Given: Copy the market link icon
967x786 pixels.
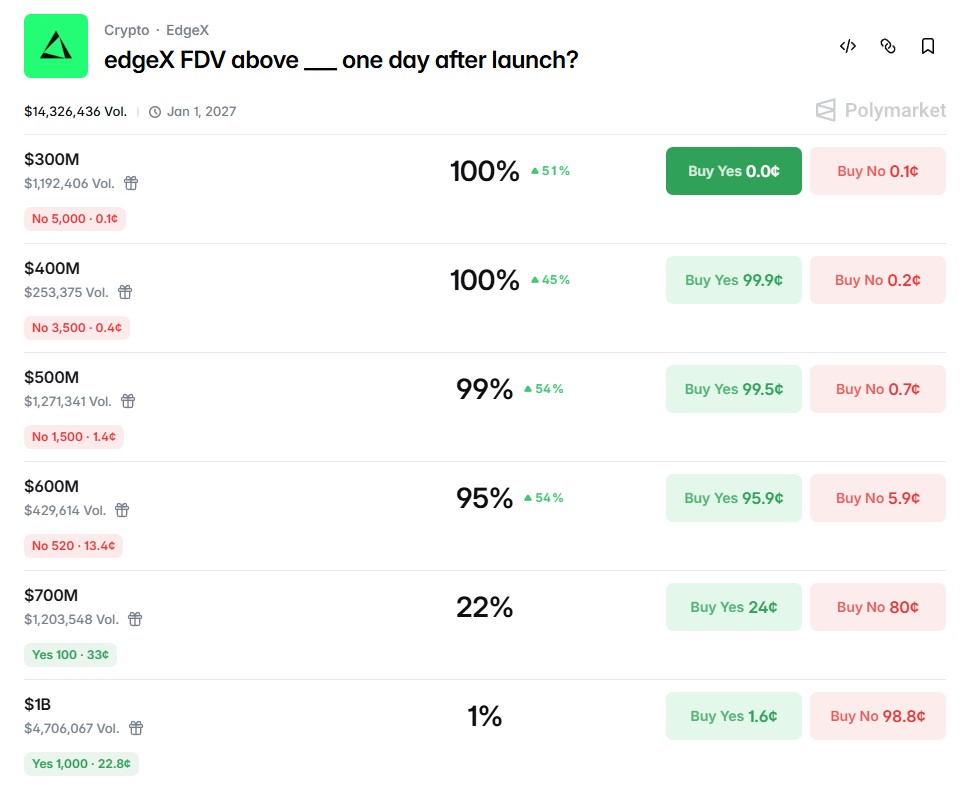Looking at the screenshot, I should 888,46.
